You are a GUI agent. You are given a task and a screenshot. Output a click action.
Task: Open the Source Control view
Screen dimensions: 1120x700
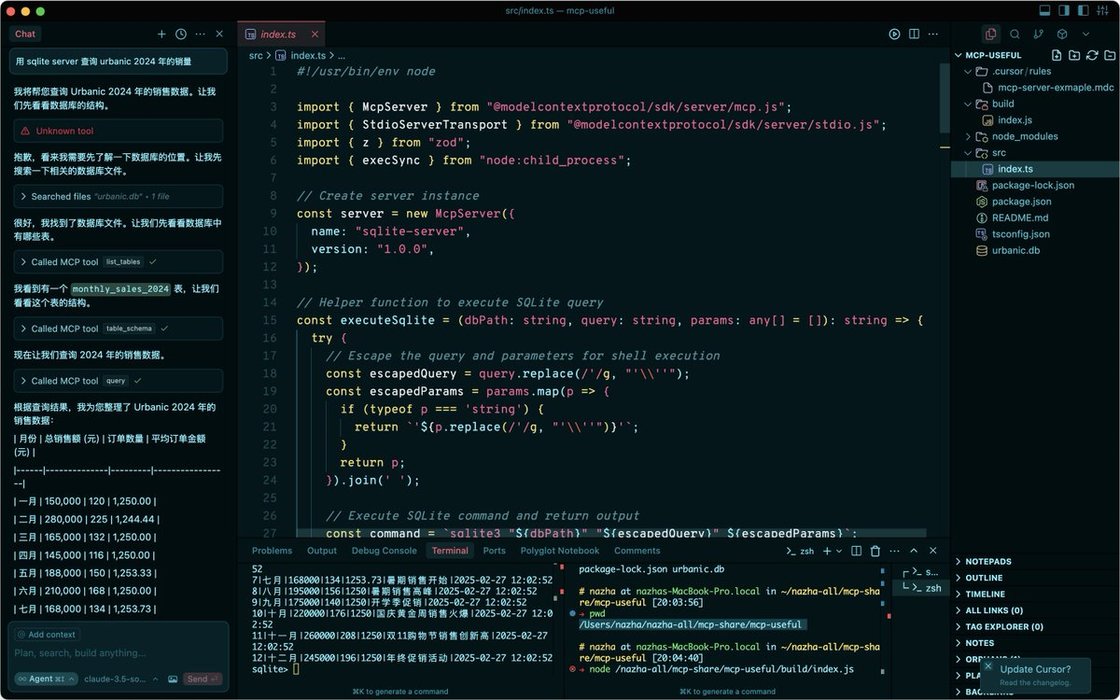pyautogui.click(x=1038, y=34)
